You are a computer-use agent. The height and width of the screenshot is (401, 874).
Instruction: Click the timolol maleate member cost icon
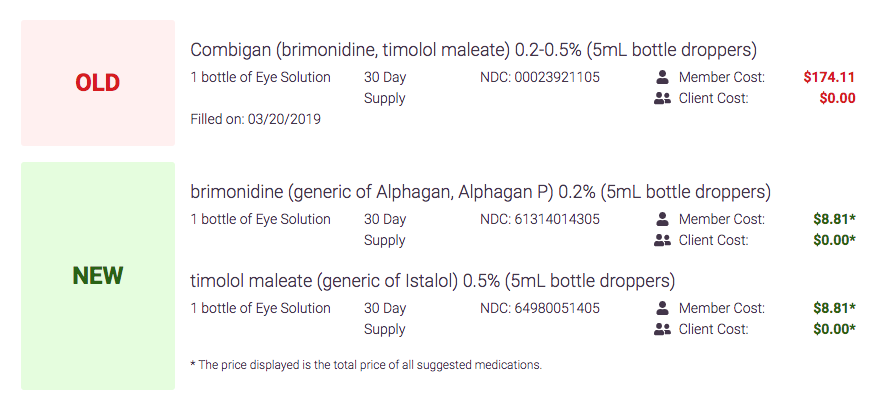(x=662, y=308)
